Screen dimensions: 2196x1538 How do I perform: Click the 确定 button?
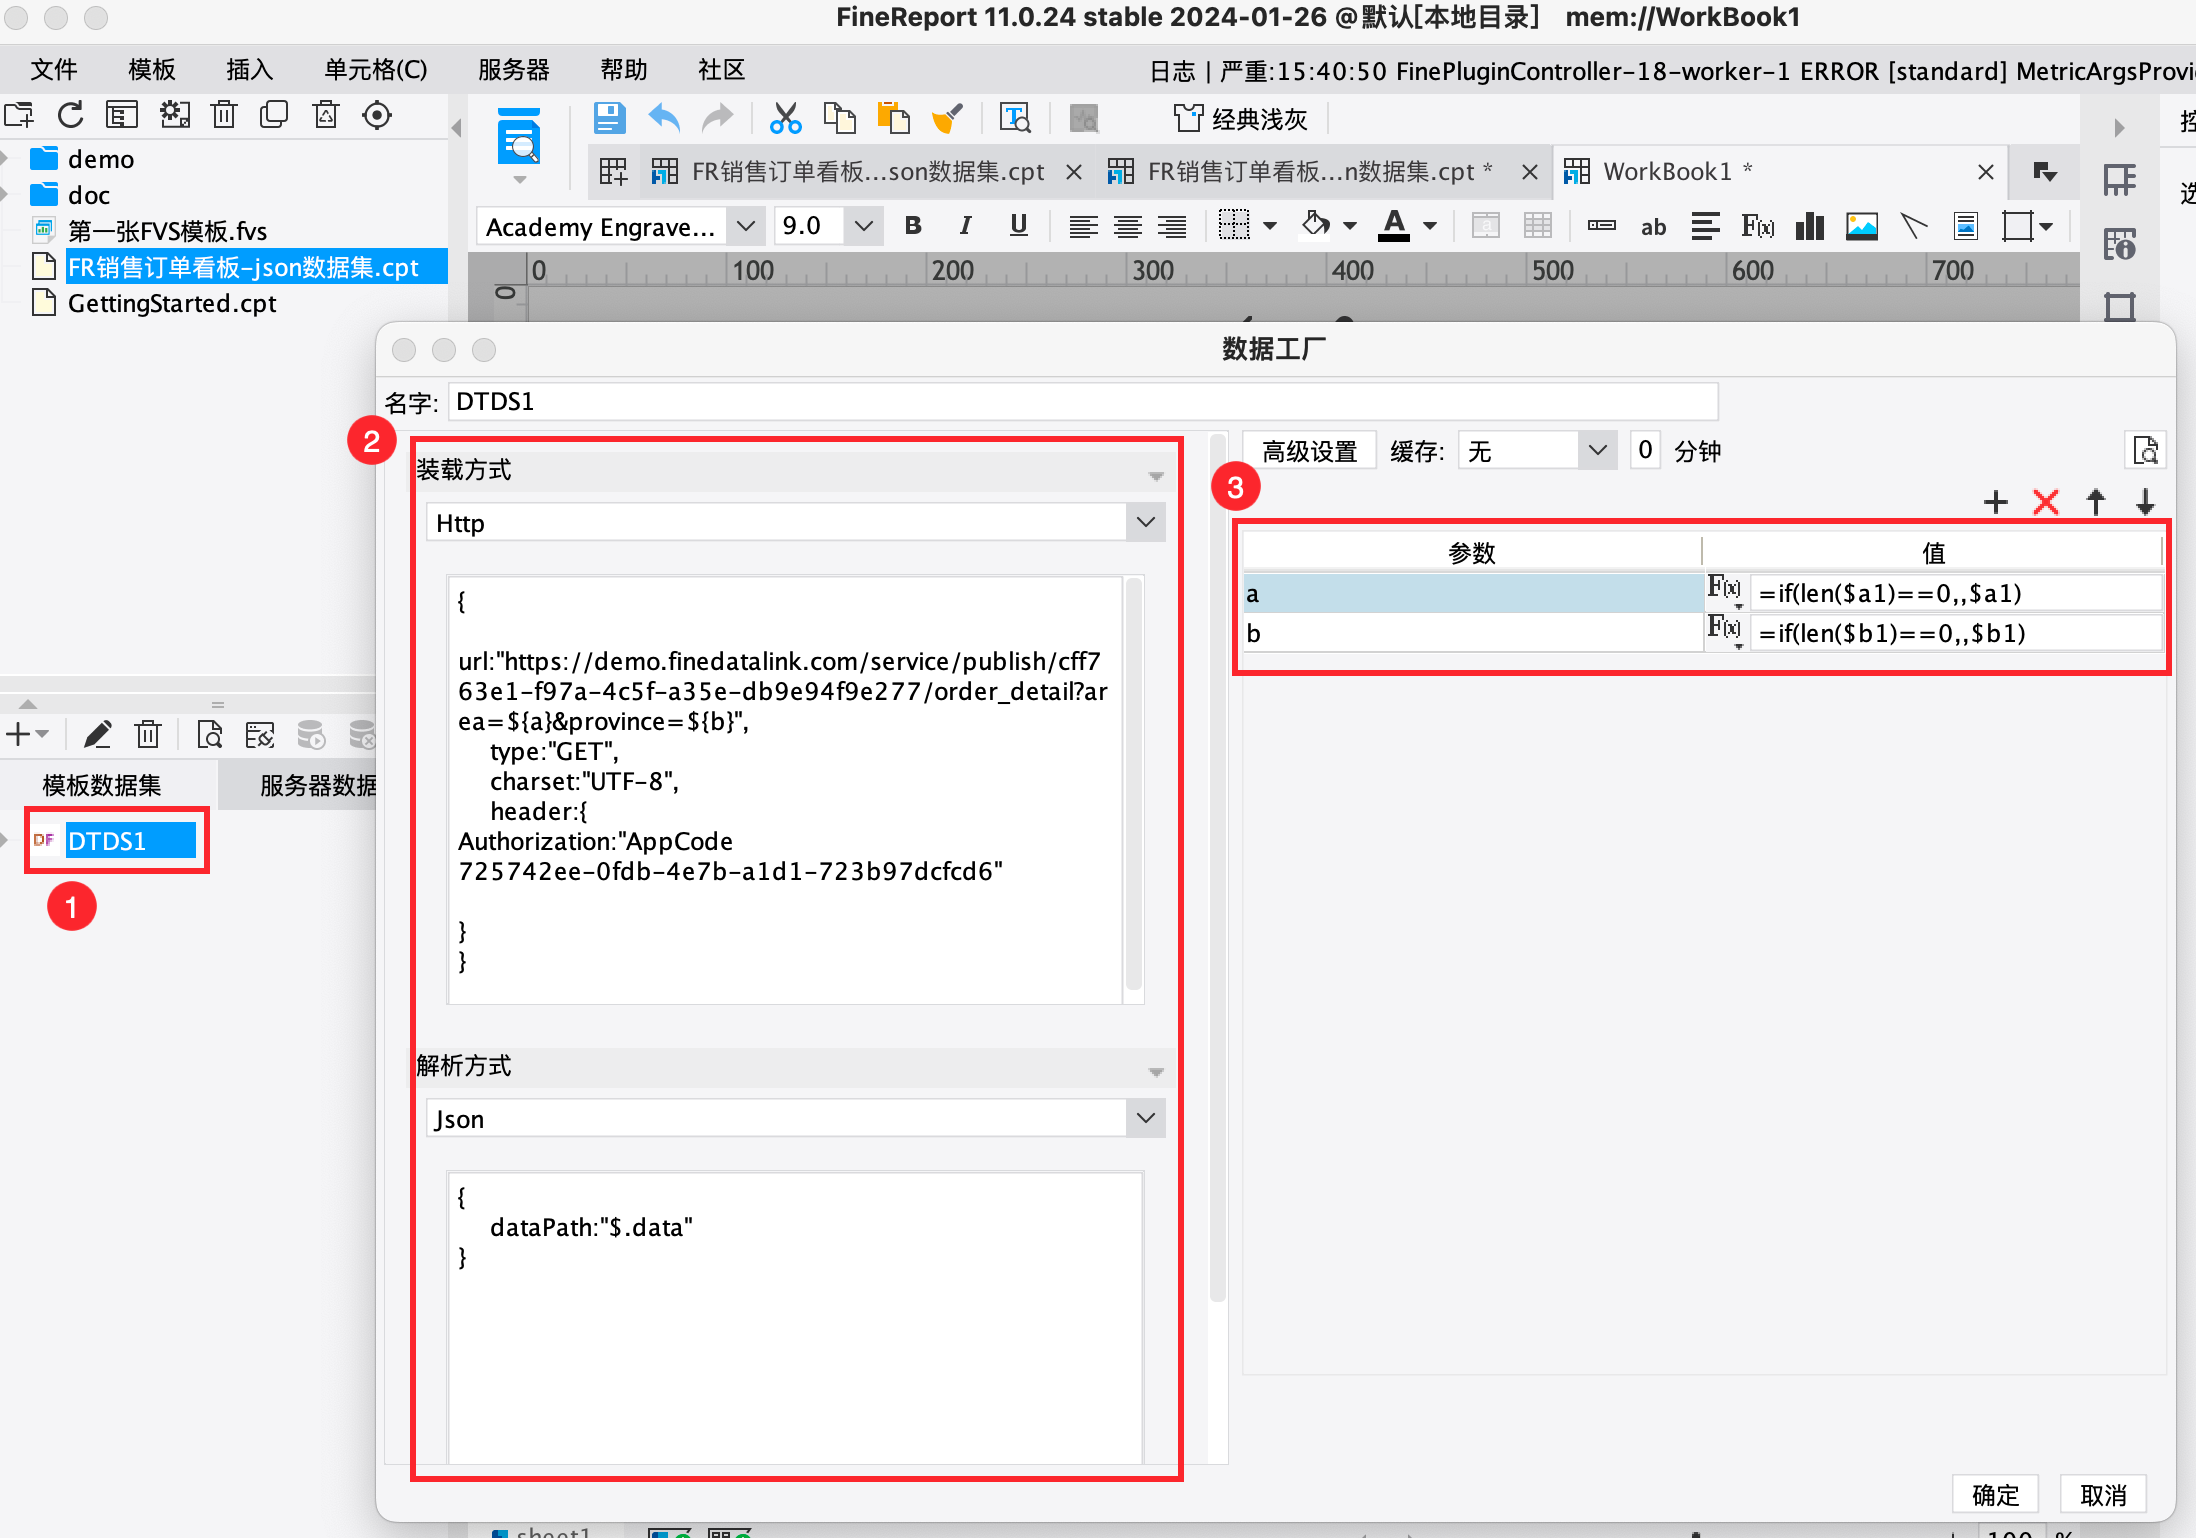(x=1995, y=1494)
